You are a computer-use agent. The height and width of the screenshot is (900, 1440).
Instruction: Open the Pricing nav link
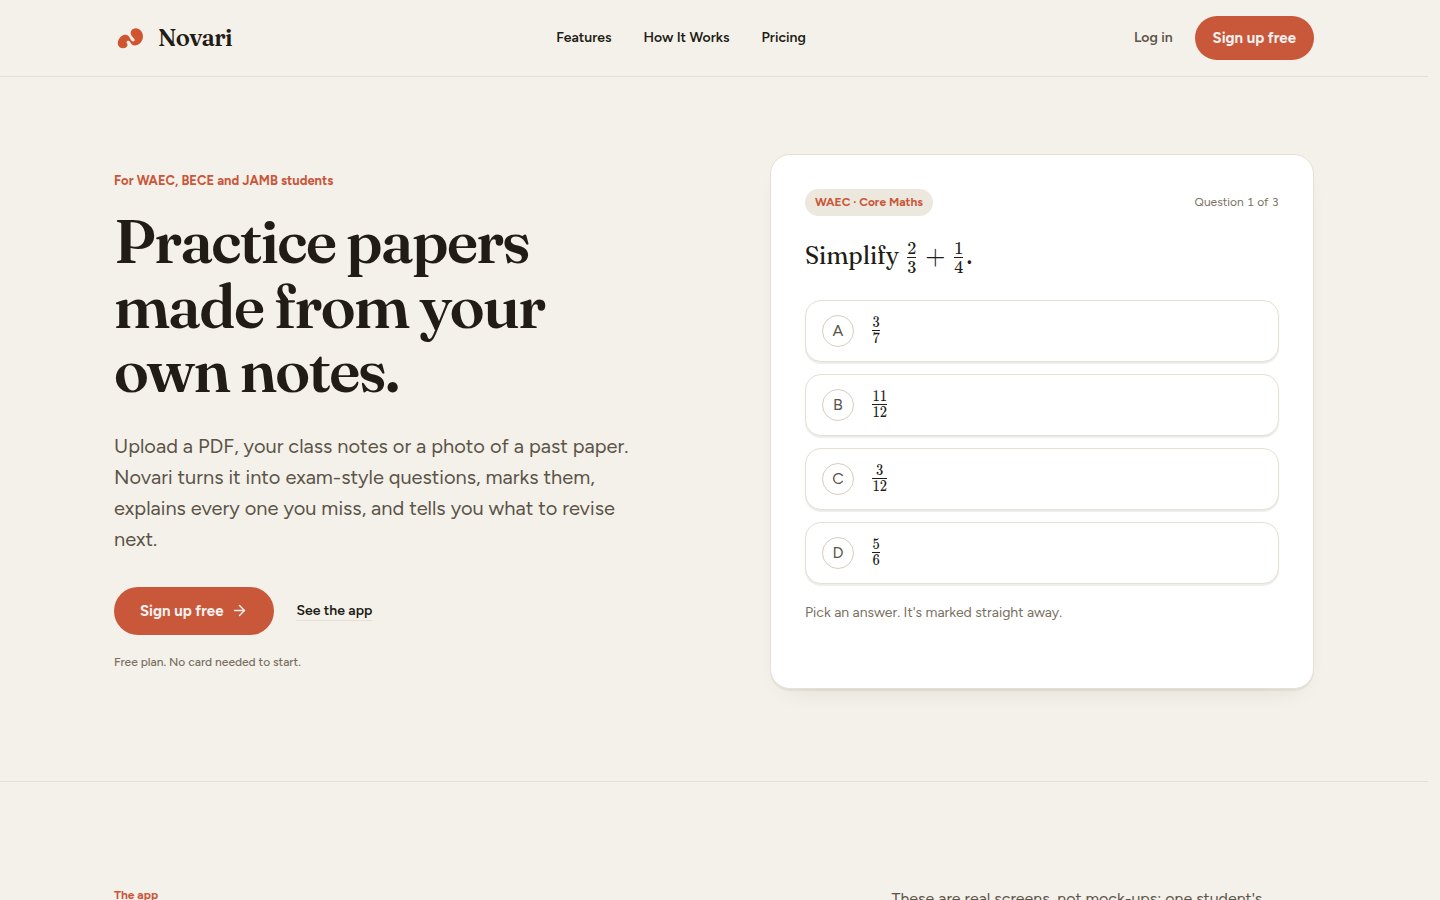point(783,37)
